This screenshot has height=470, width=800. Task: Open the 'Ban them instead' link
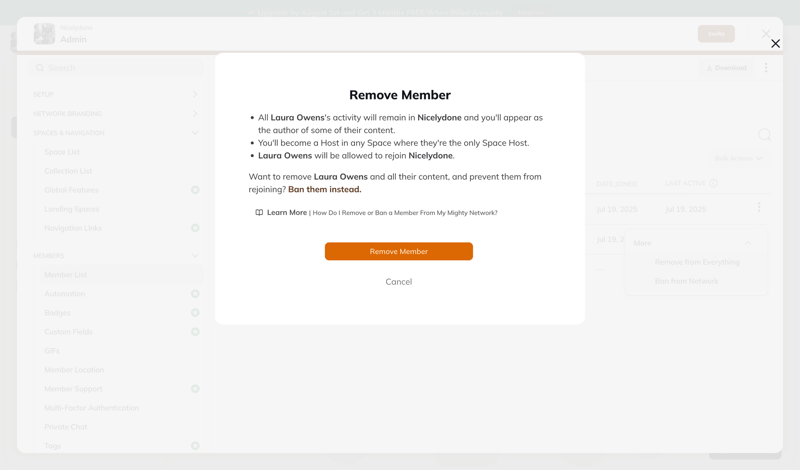tap(324, 189)
